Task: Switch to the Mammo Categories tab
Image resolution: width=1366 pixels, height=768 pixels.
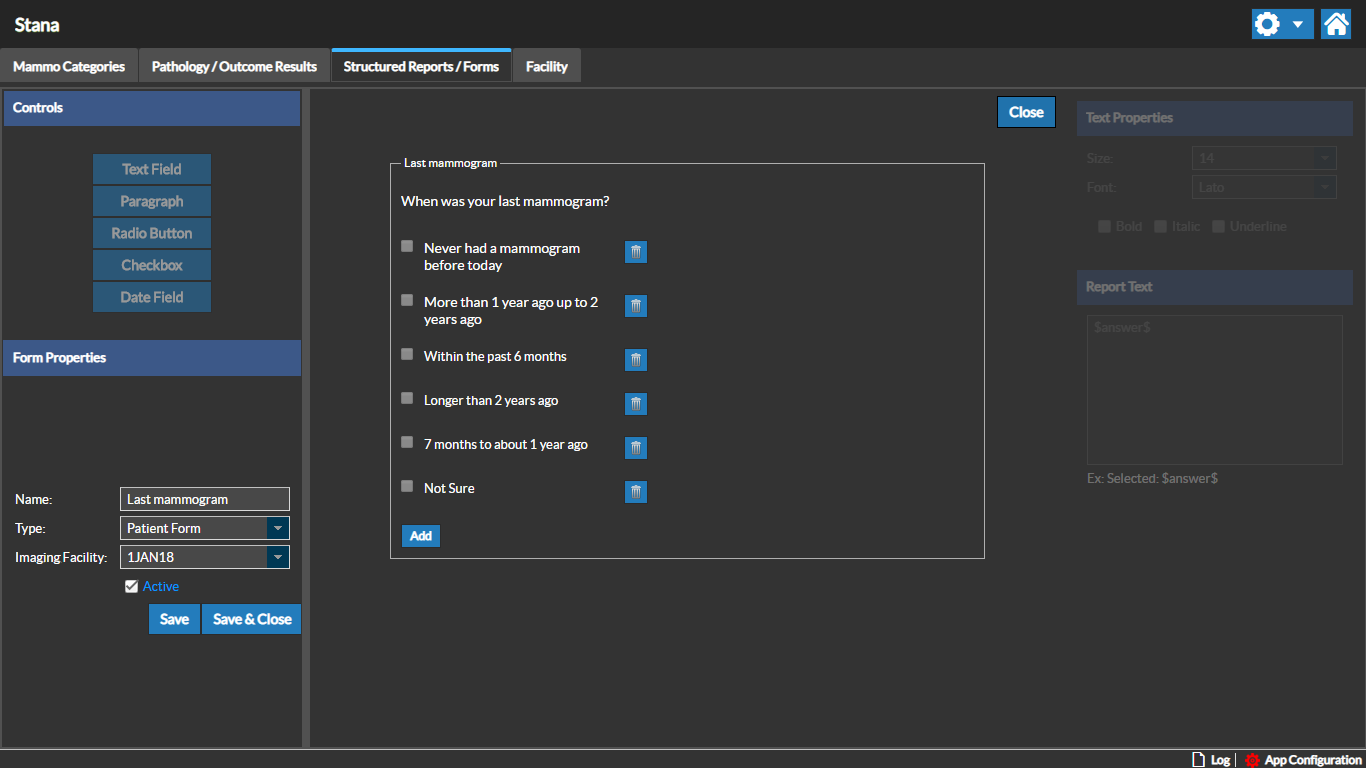Action: pos(69,67)
